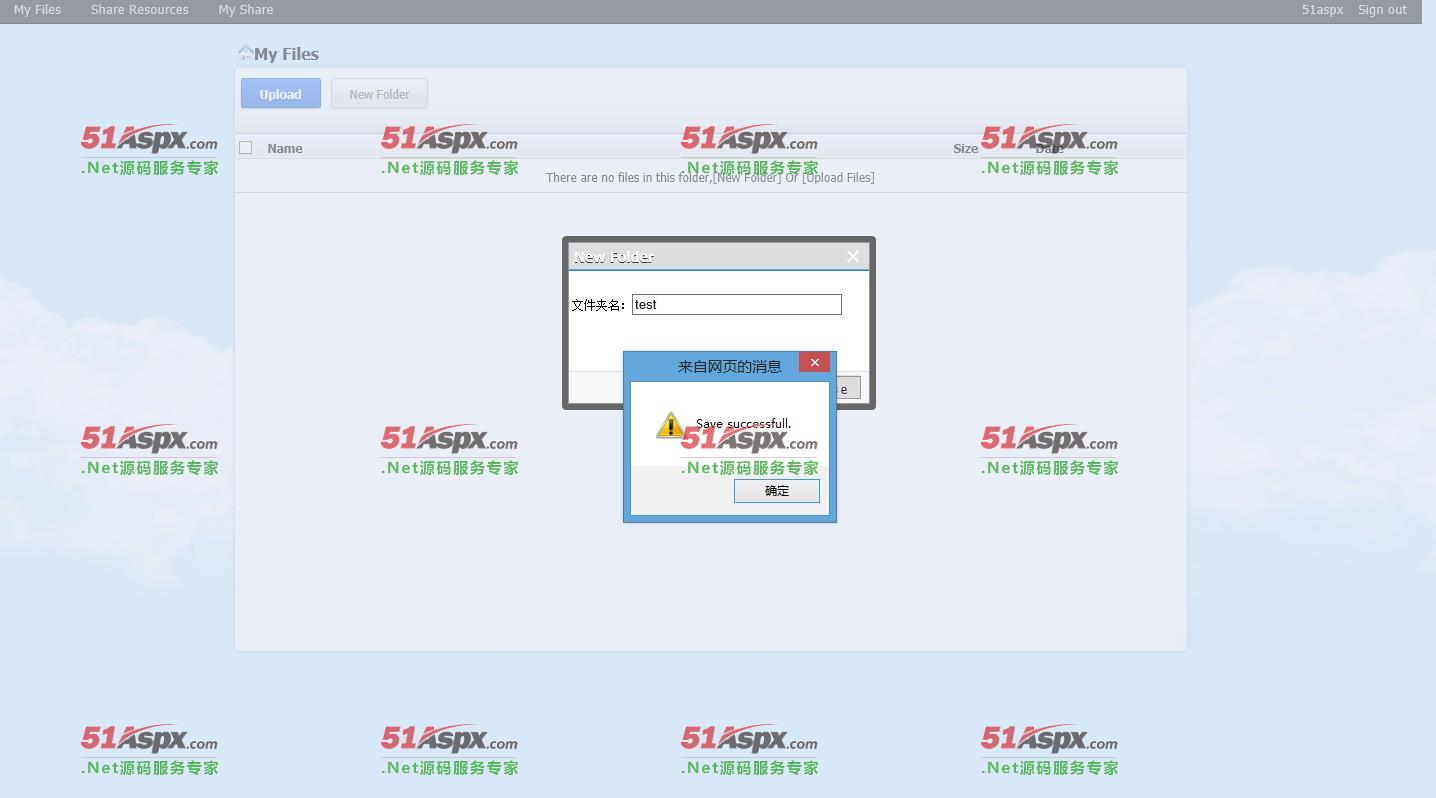This screenshot has width=1436, height=798.
Task: Click the New Folder button
Action: (379, 94)
